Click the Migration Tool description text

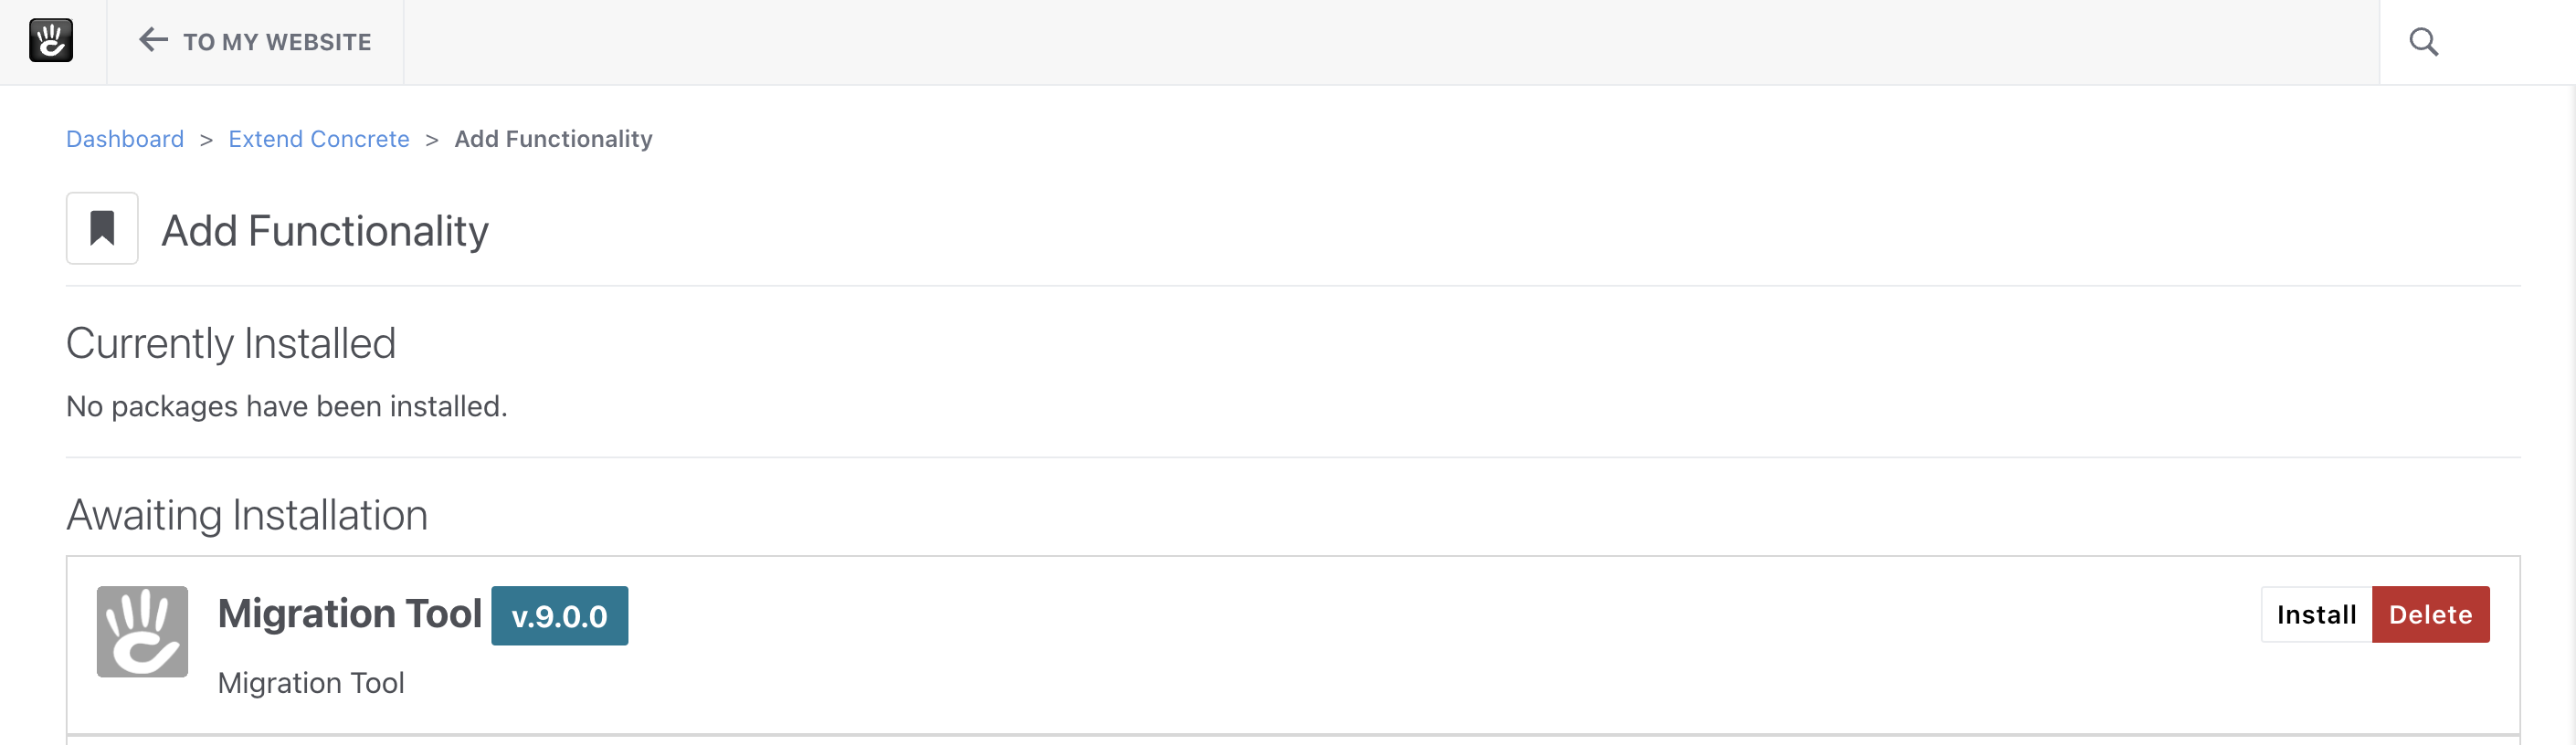[311, 682]
